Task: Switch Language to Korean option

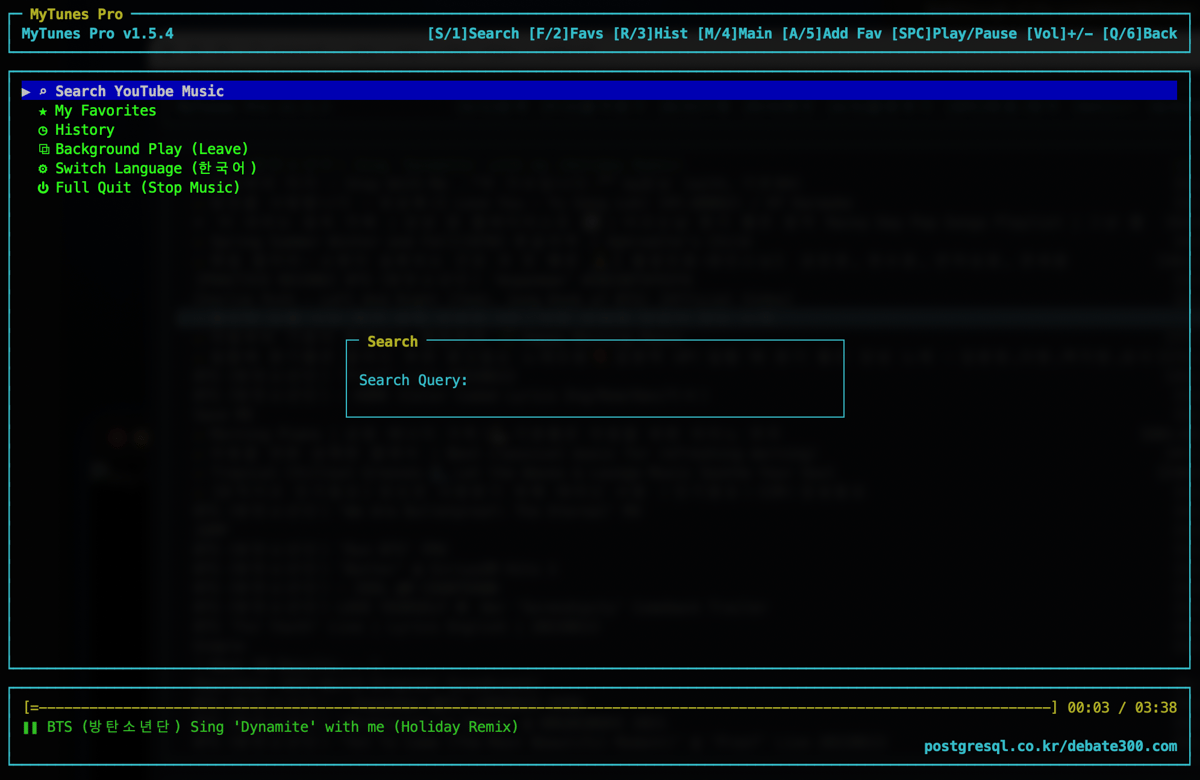Action: click(156, 169)
